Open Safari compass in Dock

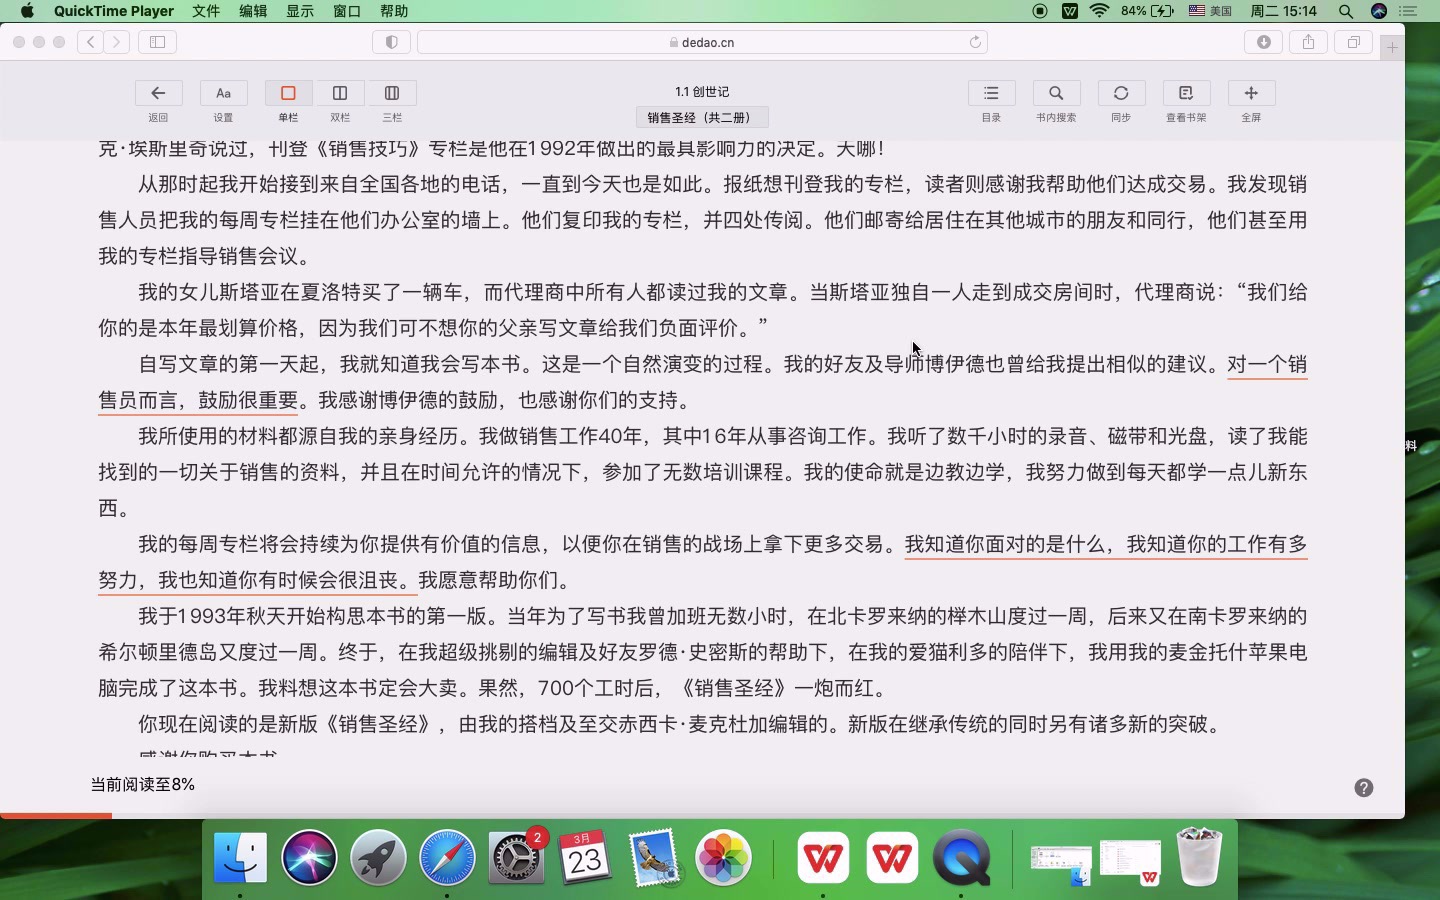447,857
